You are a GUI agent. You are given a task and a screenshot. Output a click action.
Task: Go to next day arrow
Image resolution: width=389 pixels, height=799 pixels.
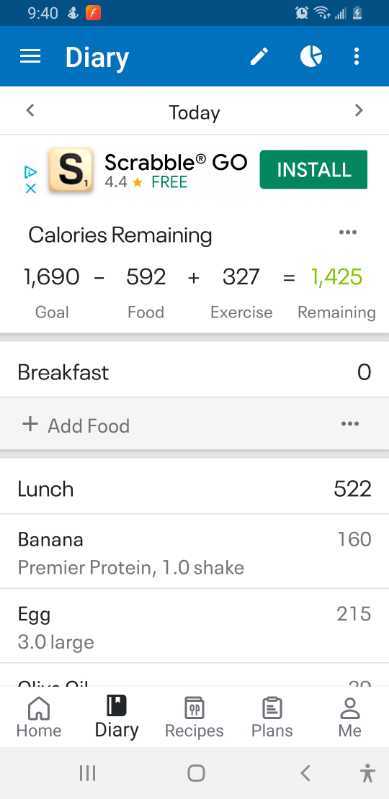(x=359, y=110)
